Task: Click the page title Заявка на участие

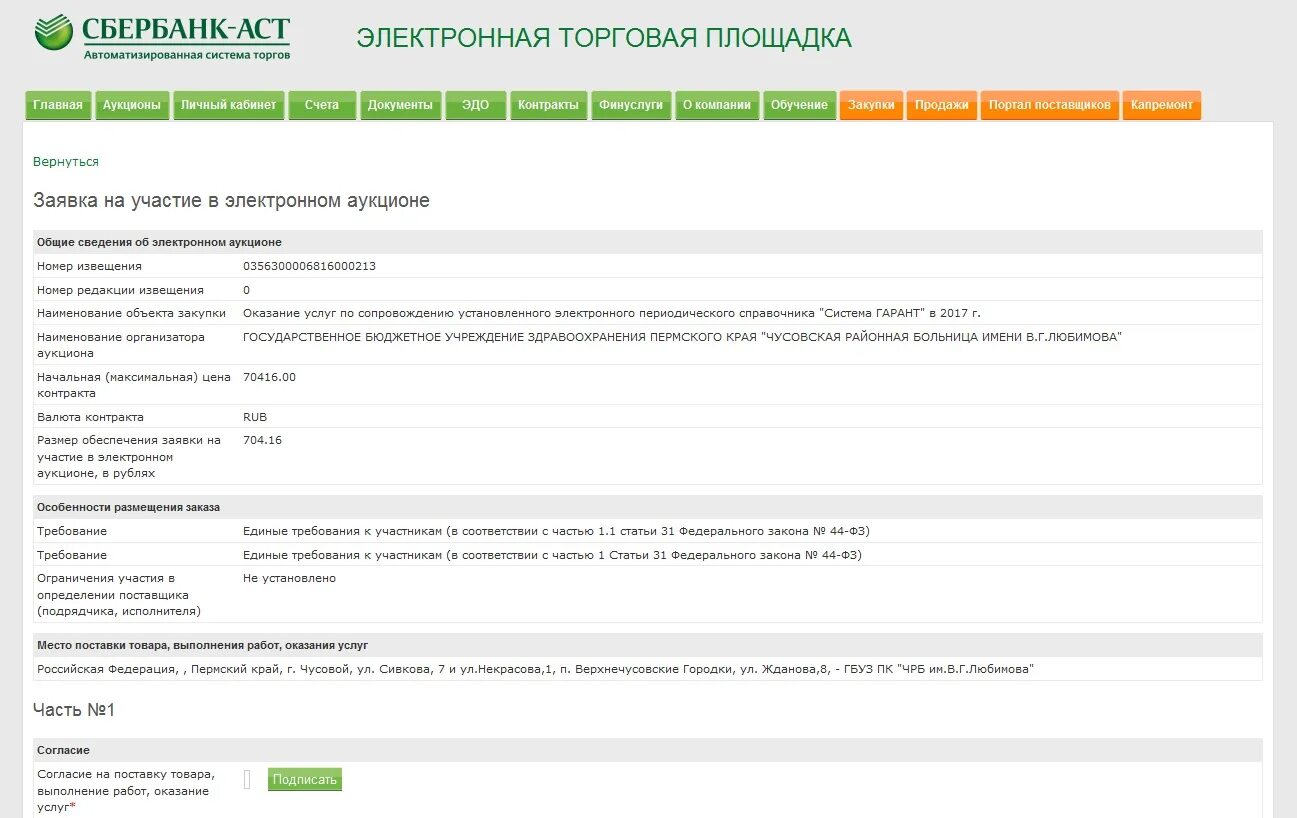Action: coord(231,201)
